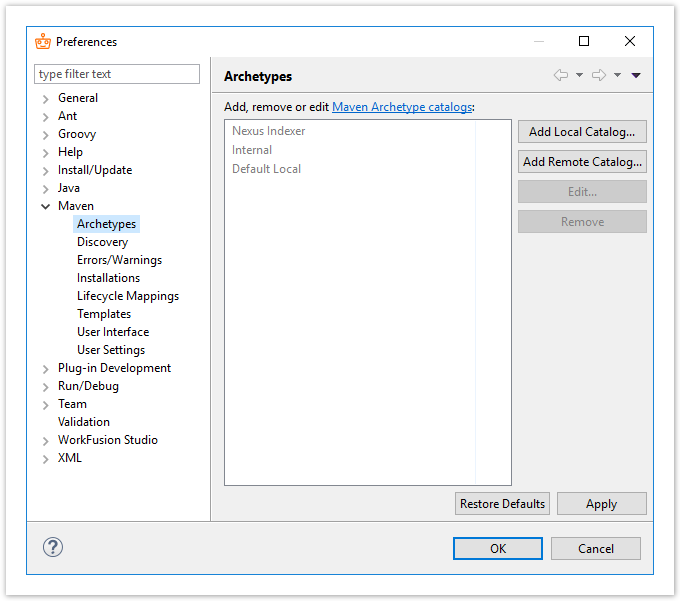Select Archetypes under Maven
680x601 pixels.
[106, 224]
